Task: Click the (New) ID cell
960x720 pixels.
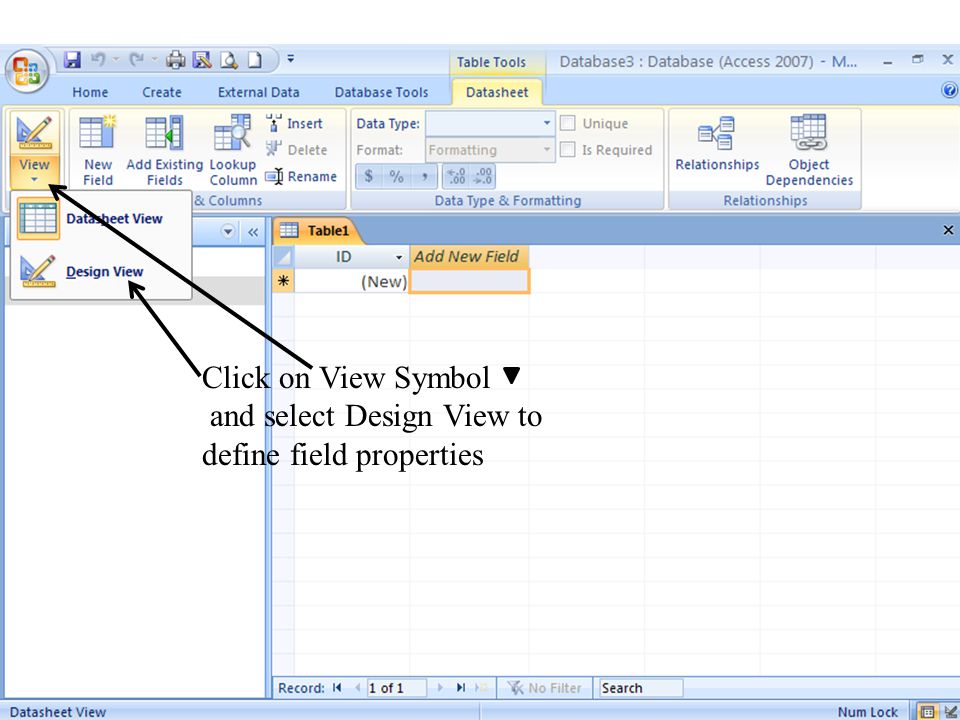Action: pos(351,282)
